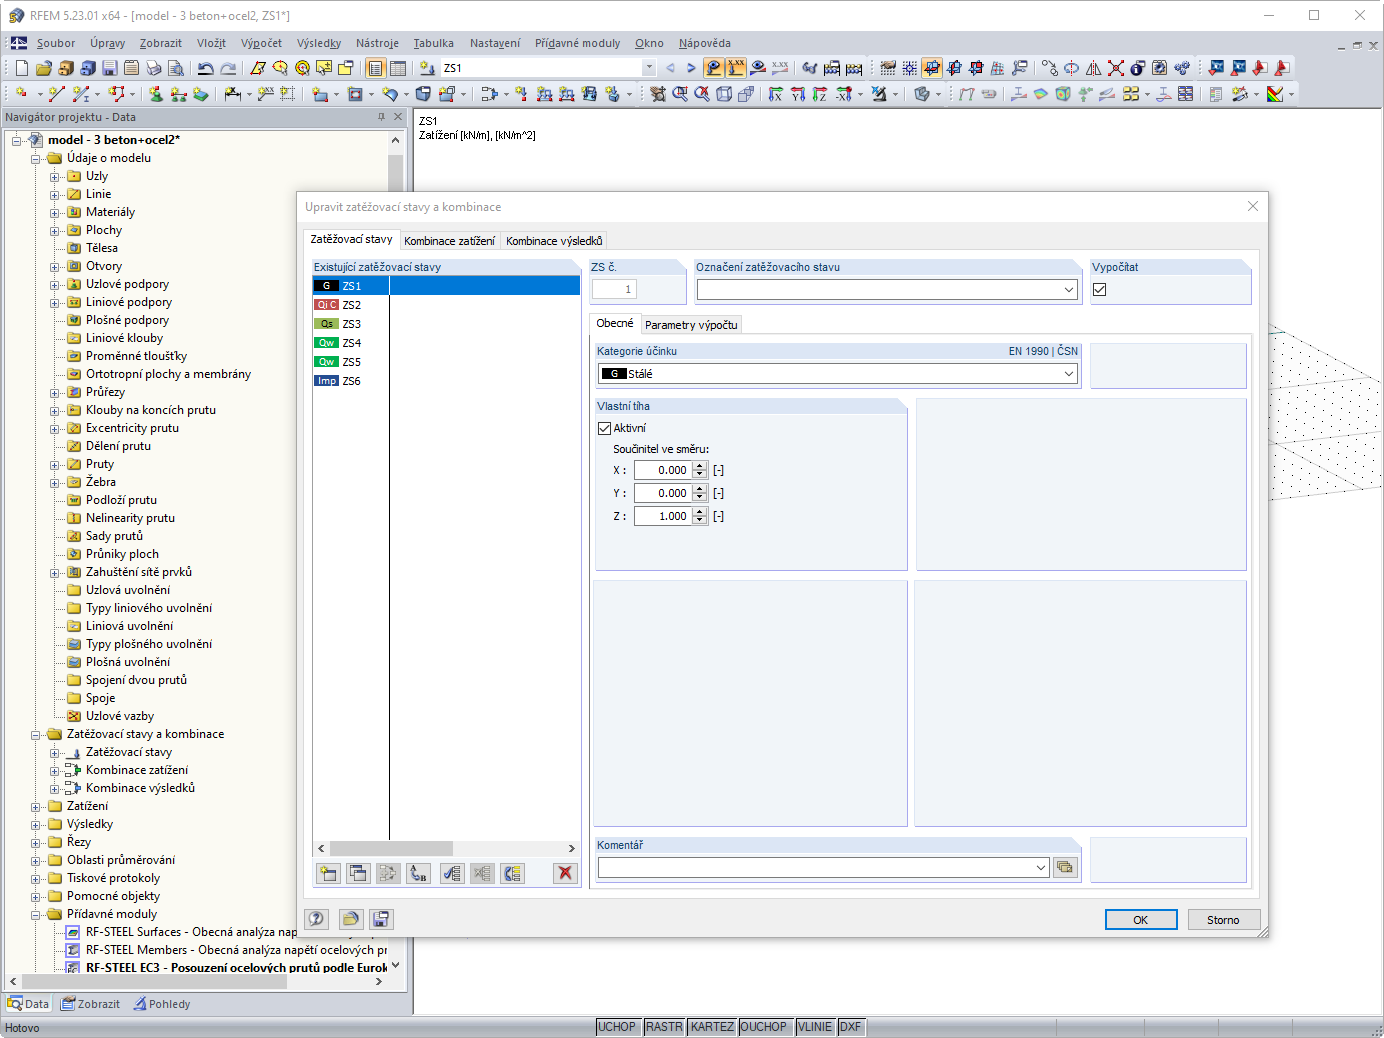Delete the selected load case
Image resolution: width=1384 pixels, height=1038 pixels.
[565, 873]
